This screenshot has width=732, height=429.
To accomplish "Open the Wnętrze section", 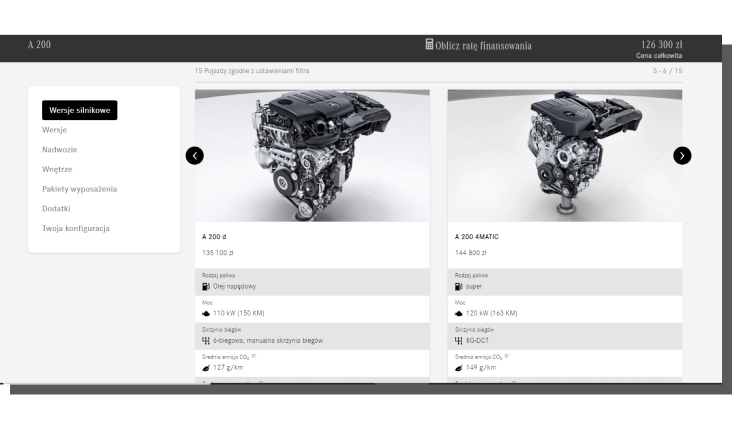I will (57, 169).
